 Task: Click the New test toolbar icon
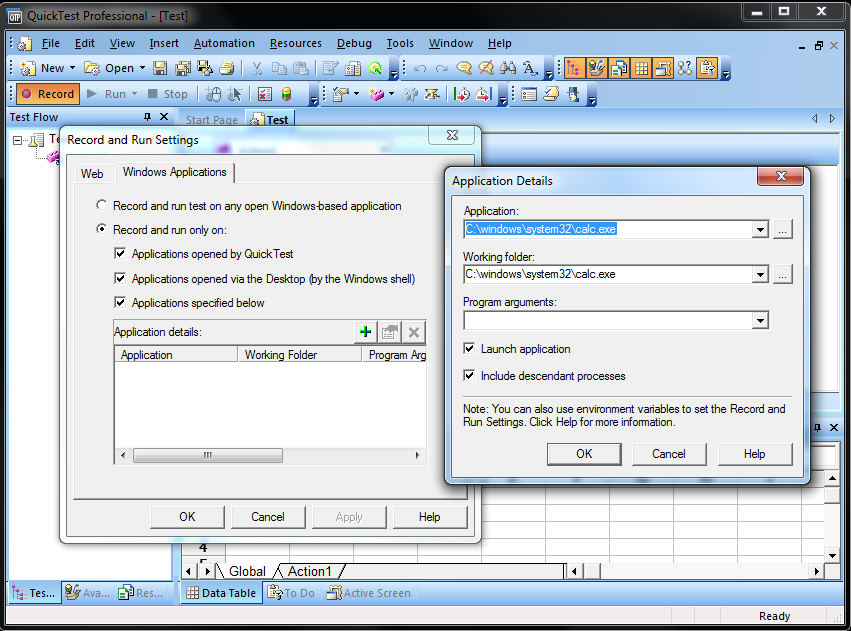27,68
